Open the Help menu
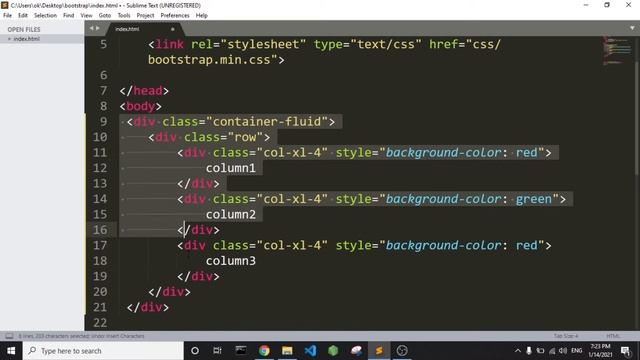Image resolution: width=640 pixels, height=360 pixels. (202, 16)
